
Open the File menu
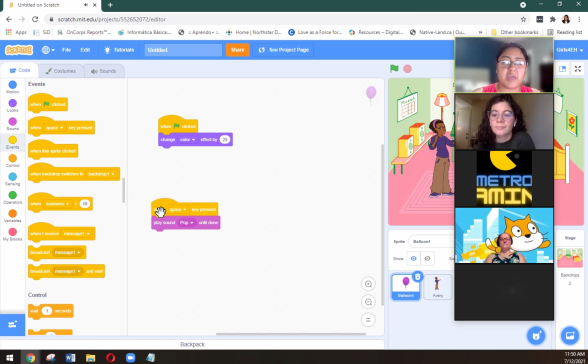click(x=66, y=50)
